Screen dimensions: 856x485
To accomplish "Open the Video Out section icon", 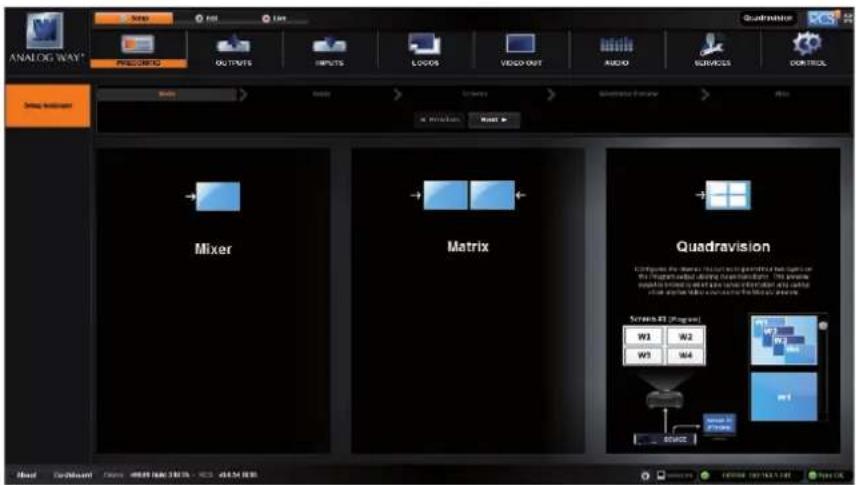I will tap(521, 44).
